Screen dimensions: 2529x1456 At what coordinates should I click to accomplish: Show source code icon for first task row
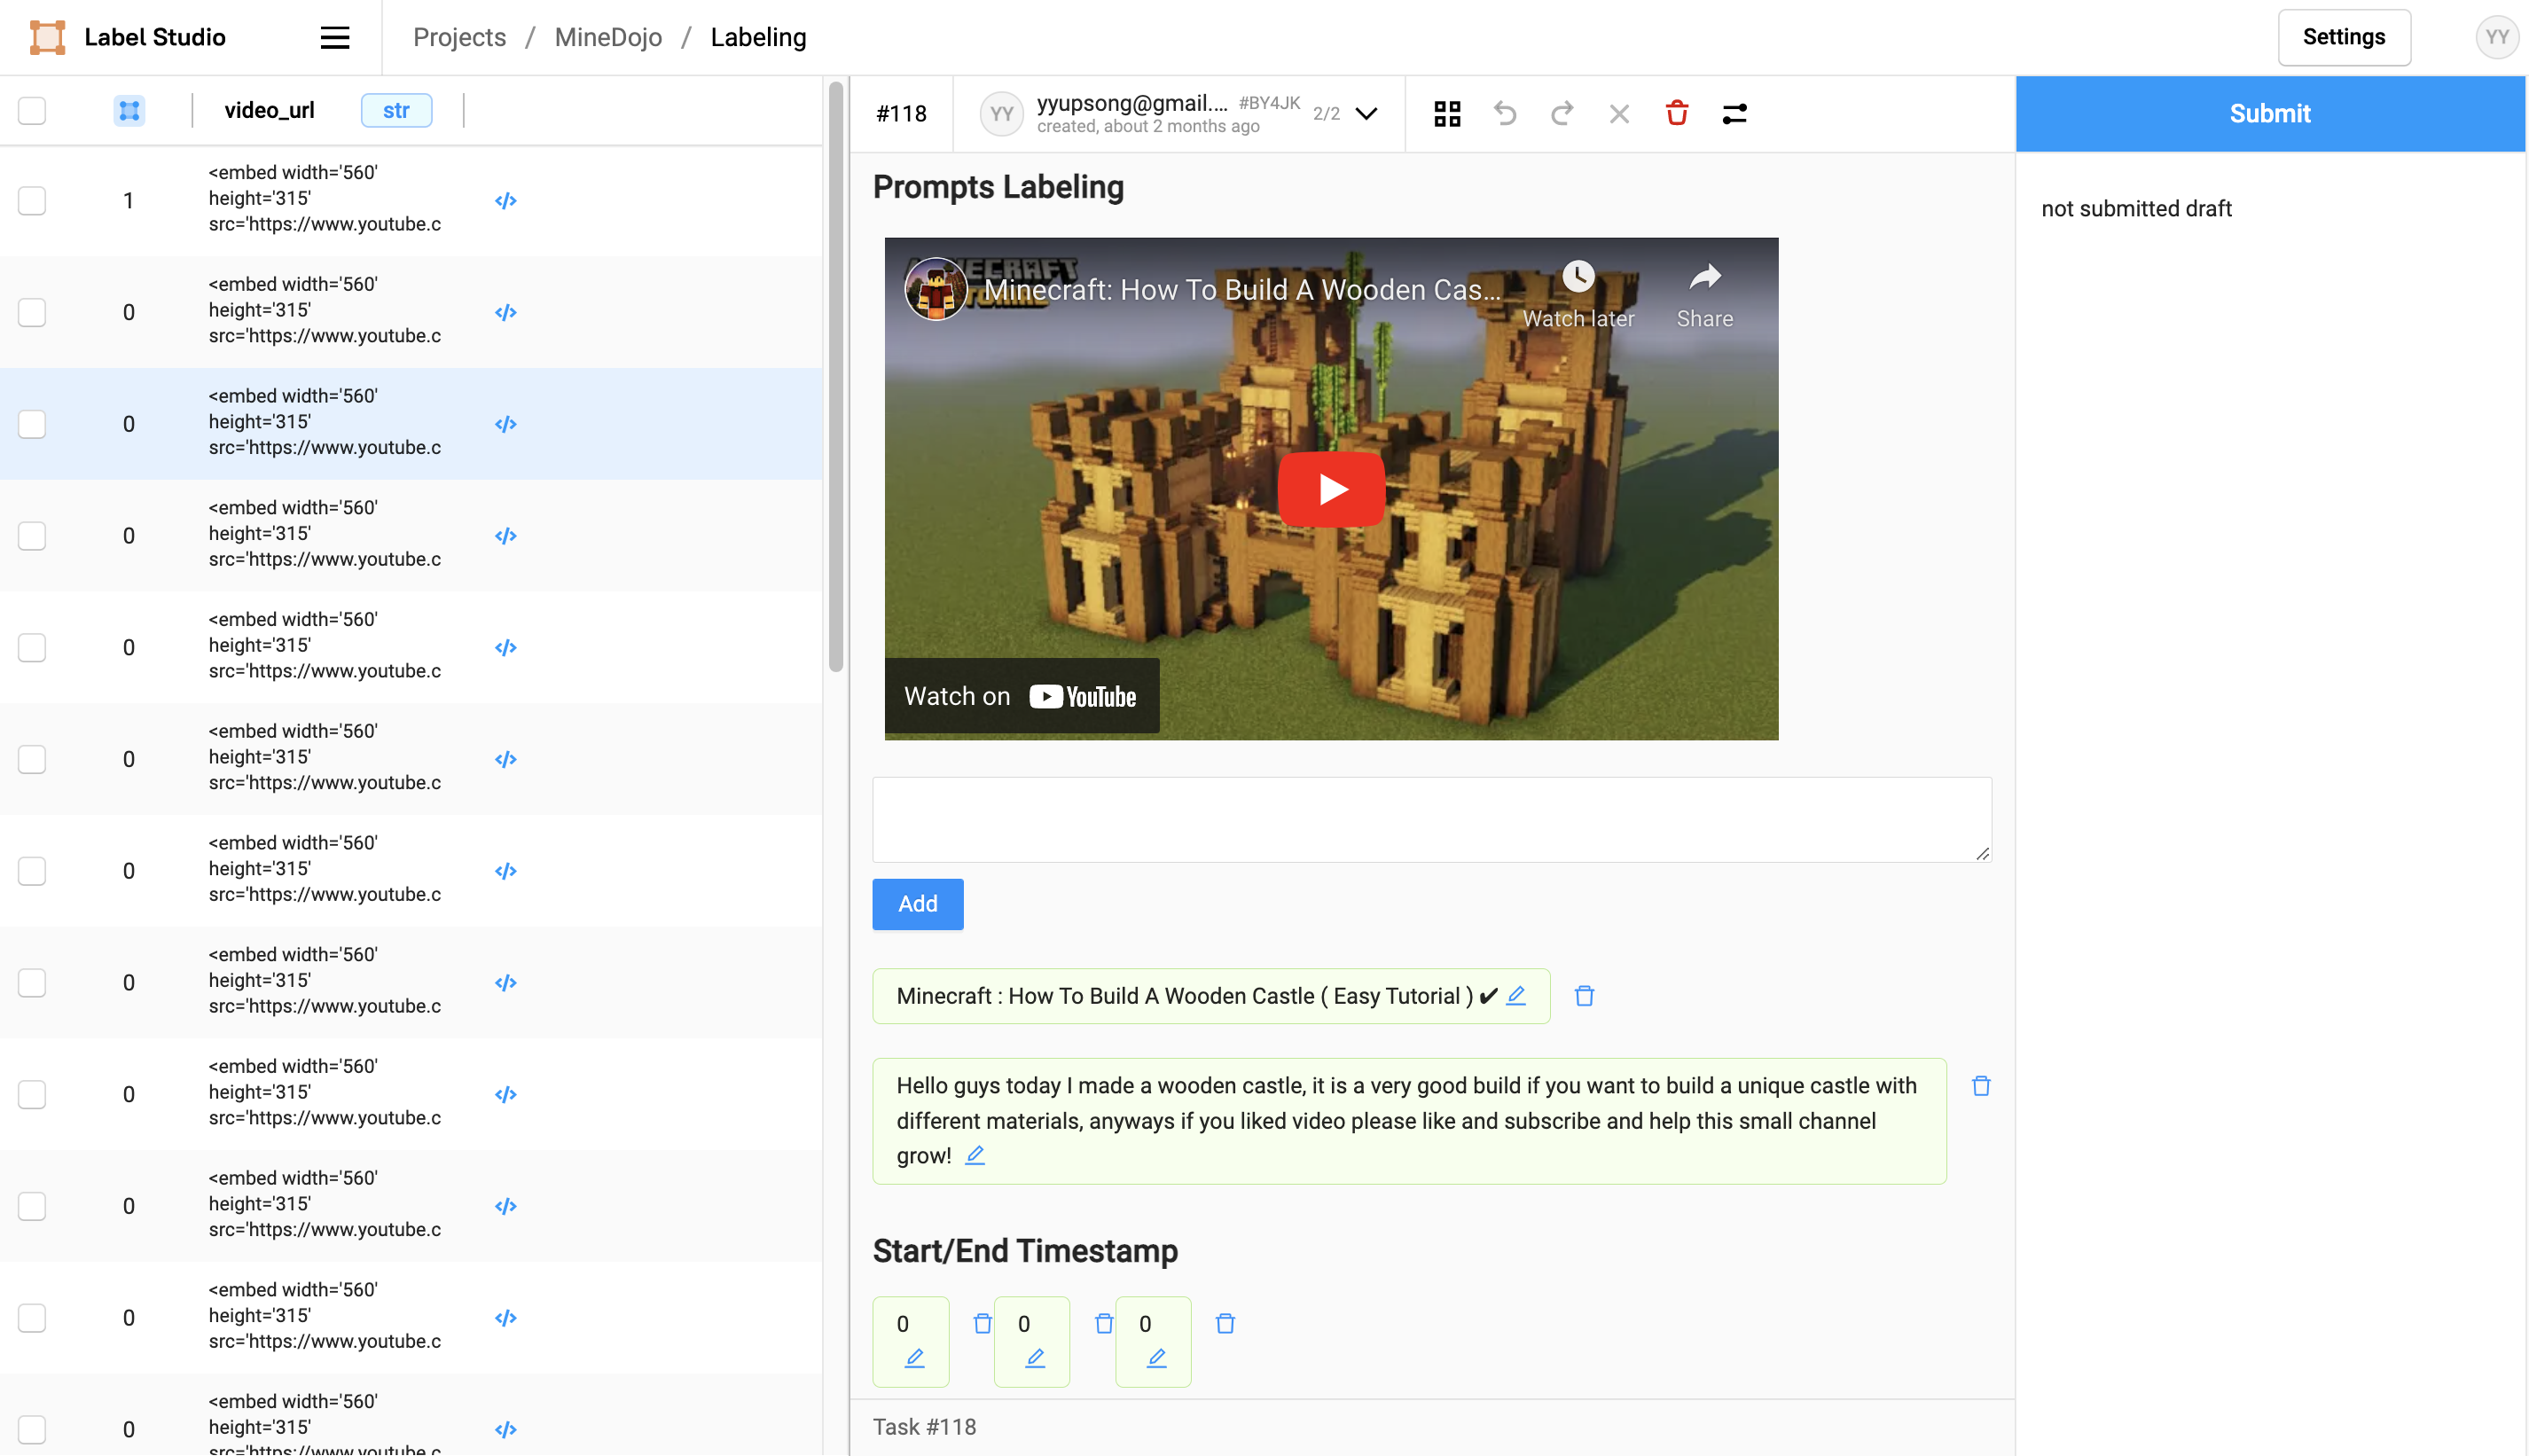(x=505, y=200)
